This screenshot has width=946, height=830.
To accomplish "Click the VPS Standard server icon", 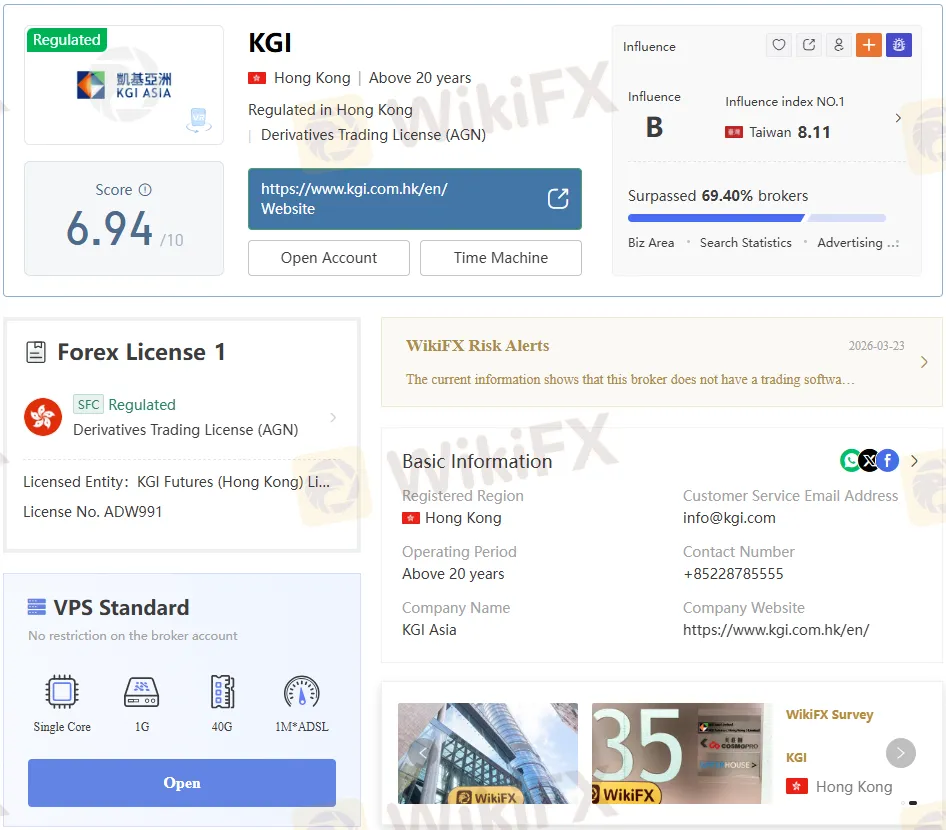I will click(x=37, y=607).
